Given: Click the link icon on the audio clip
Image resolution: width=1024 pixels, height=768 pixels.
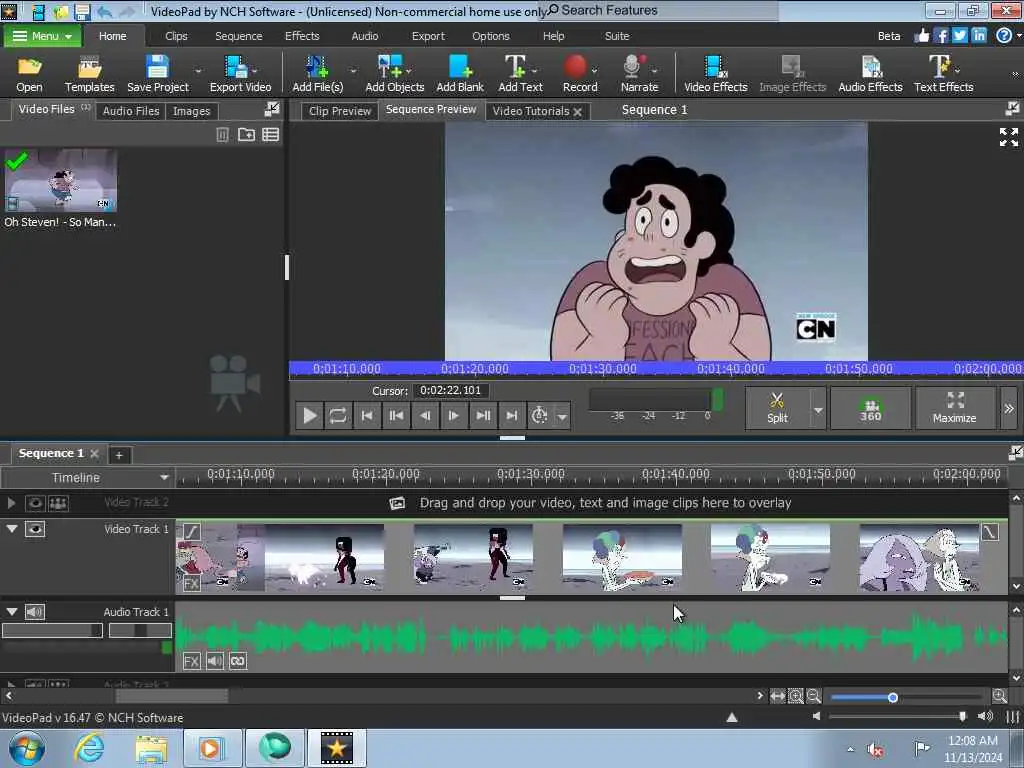Looking at the screenshot, I should (238, 661).
